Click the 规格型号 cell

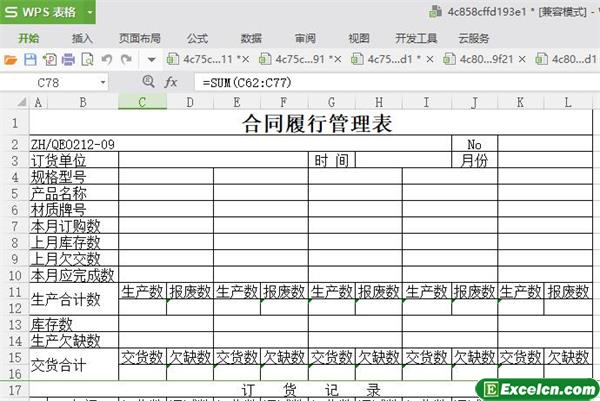[x=74, y=176]
